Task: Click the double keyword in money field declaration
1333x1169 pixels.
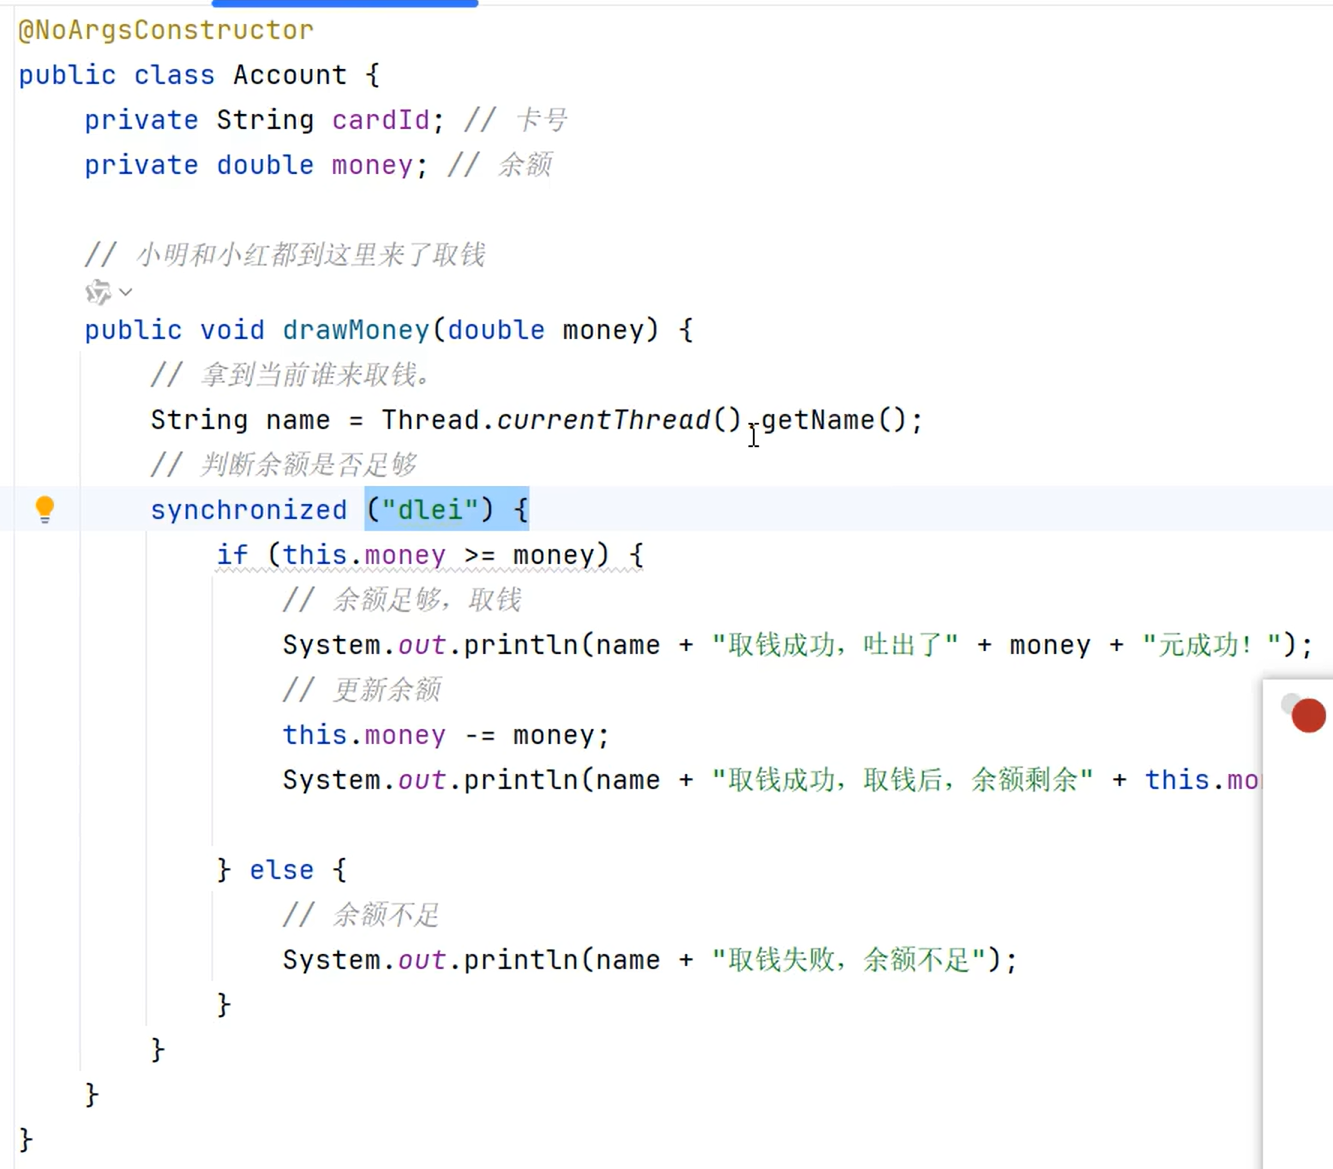Action: [x=265, y=165]
